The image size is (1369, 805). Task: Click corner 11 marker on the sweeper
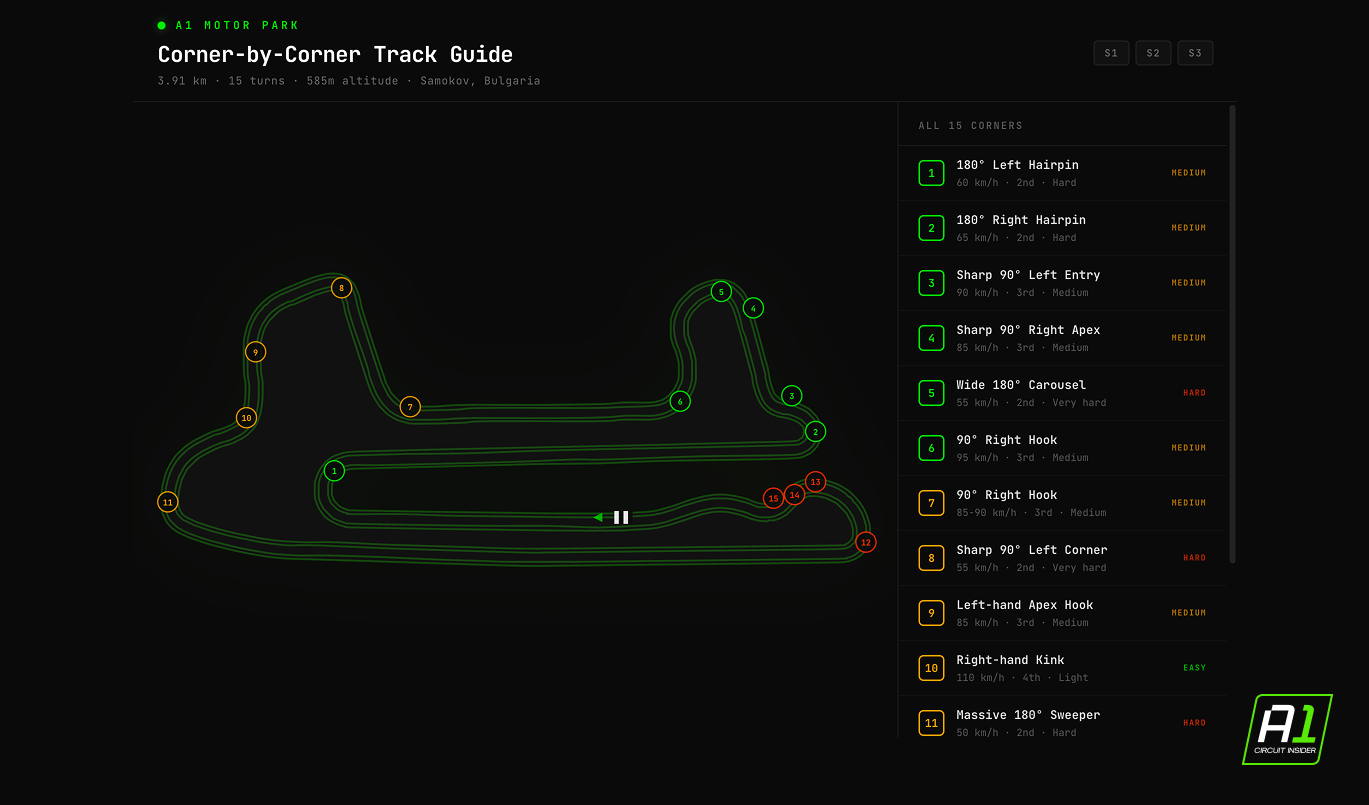167,501
